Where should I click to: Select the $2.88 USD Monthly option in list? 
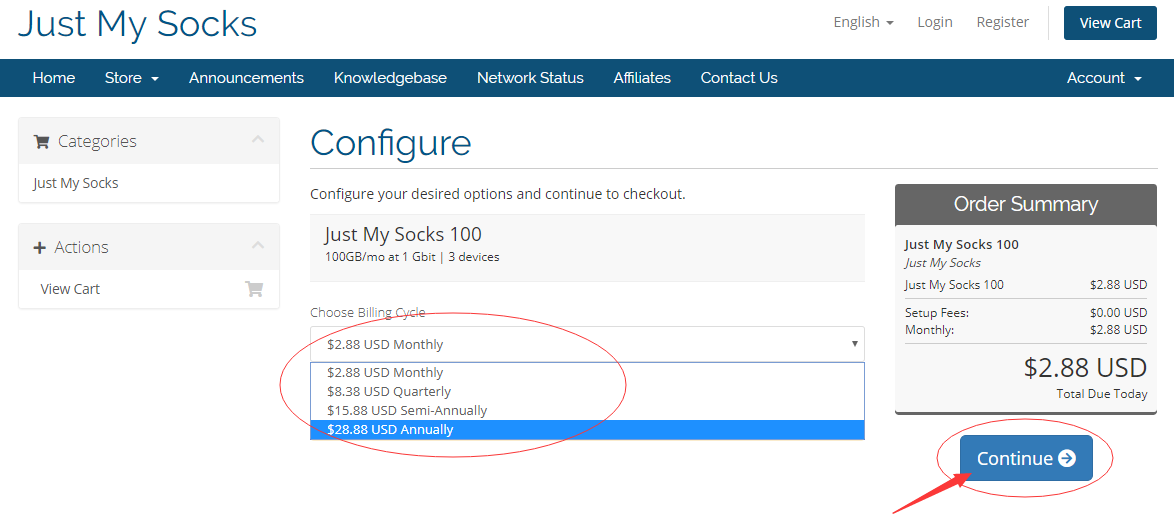click(385, 373)
